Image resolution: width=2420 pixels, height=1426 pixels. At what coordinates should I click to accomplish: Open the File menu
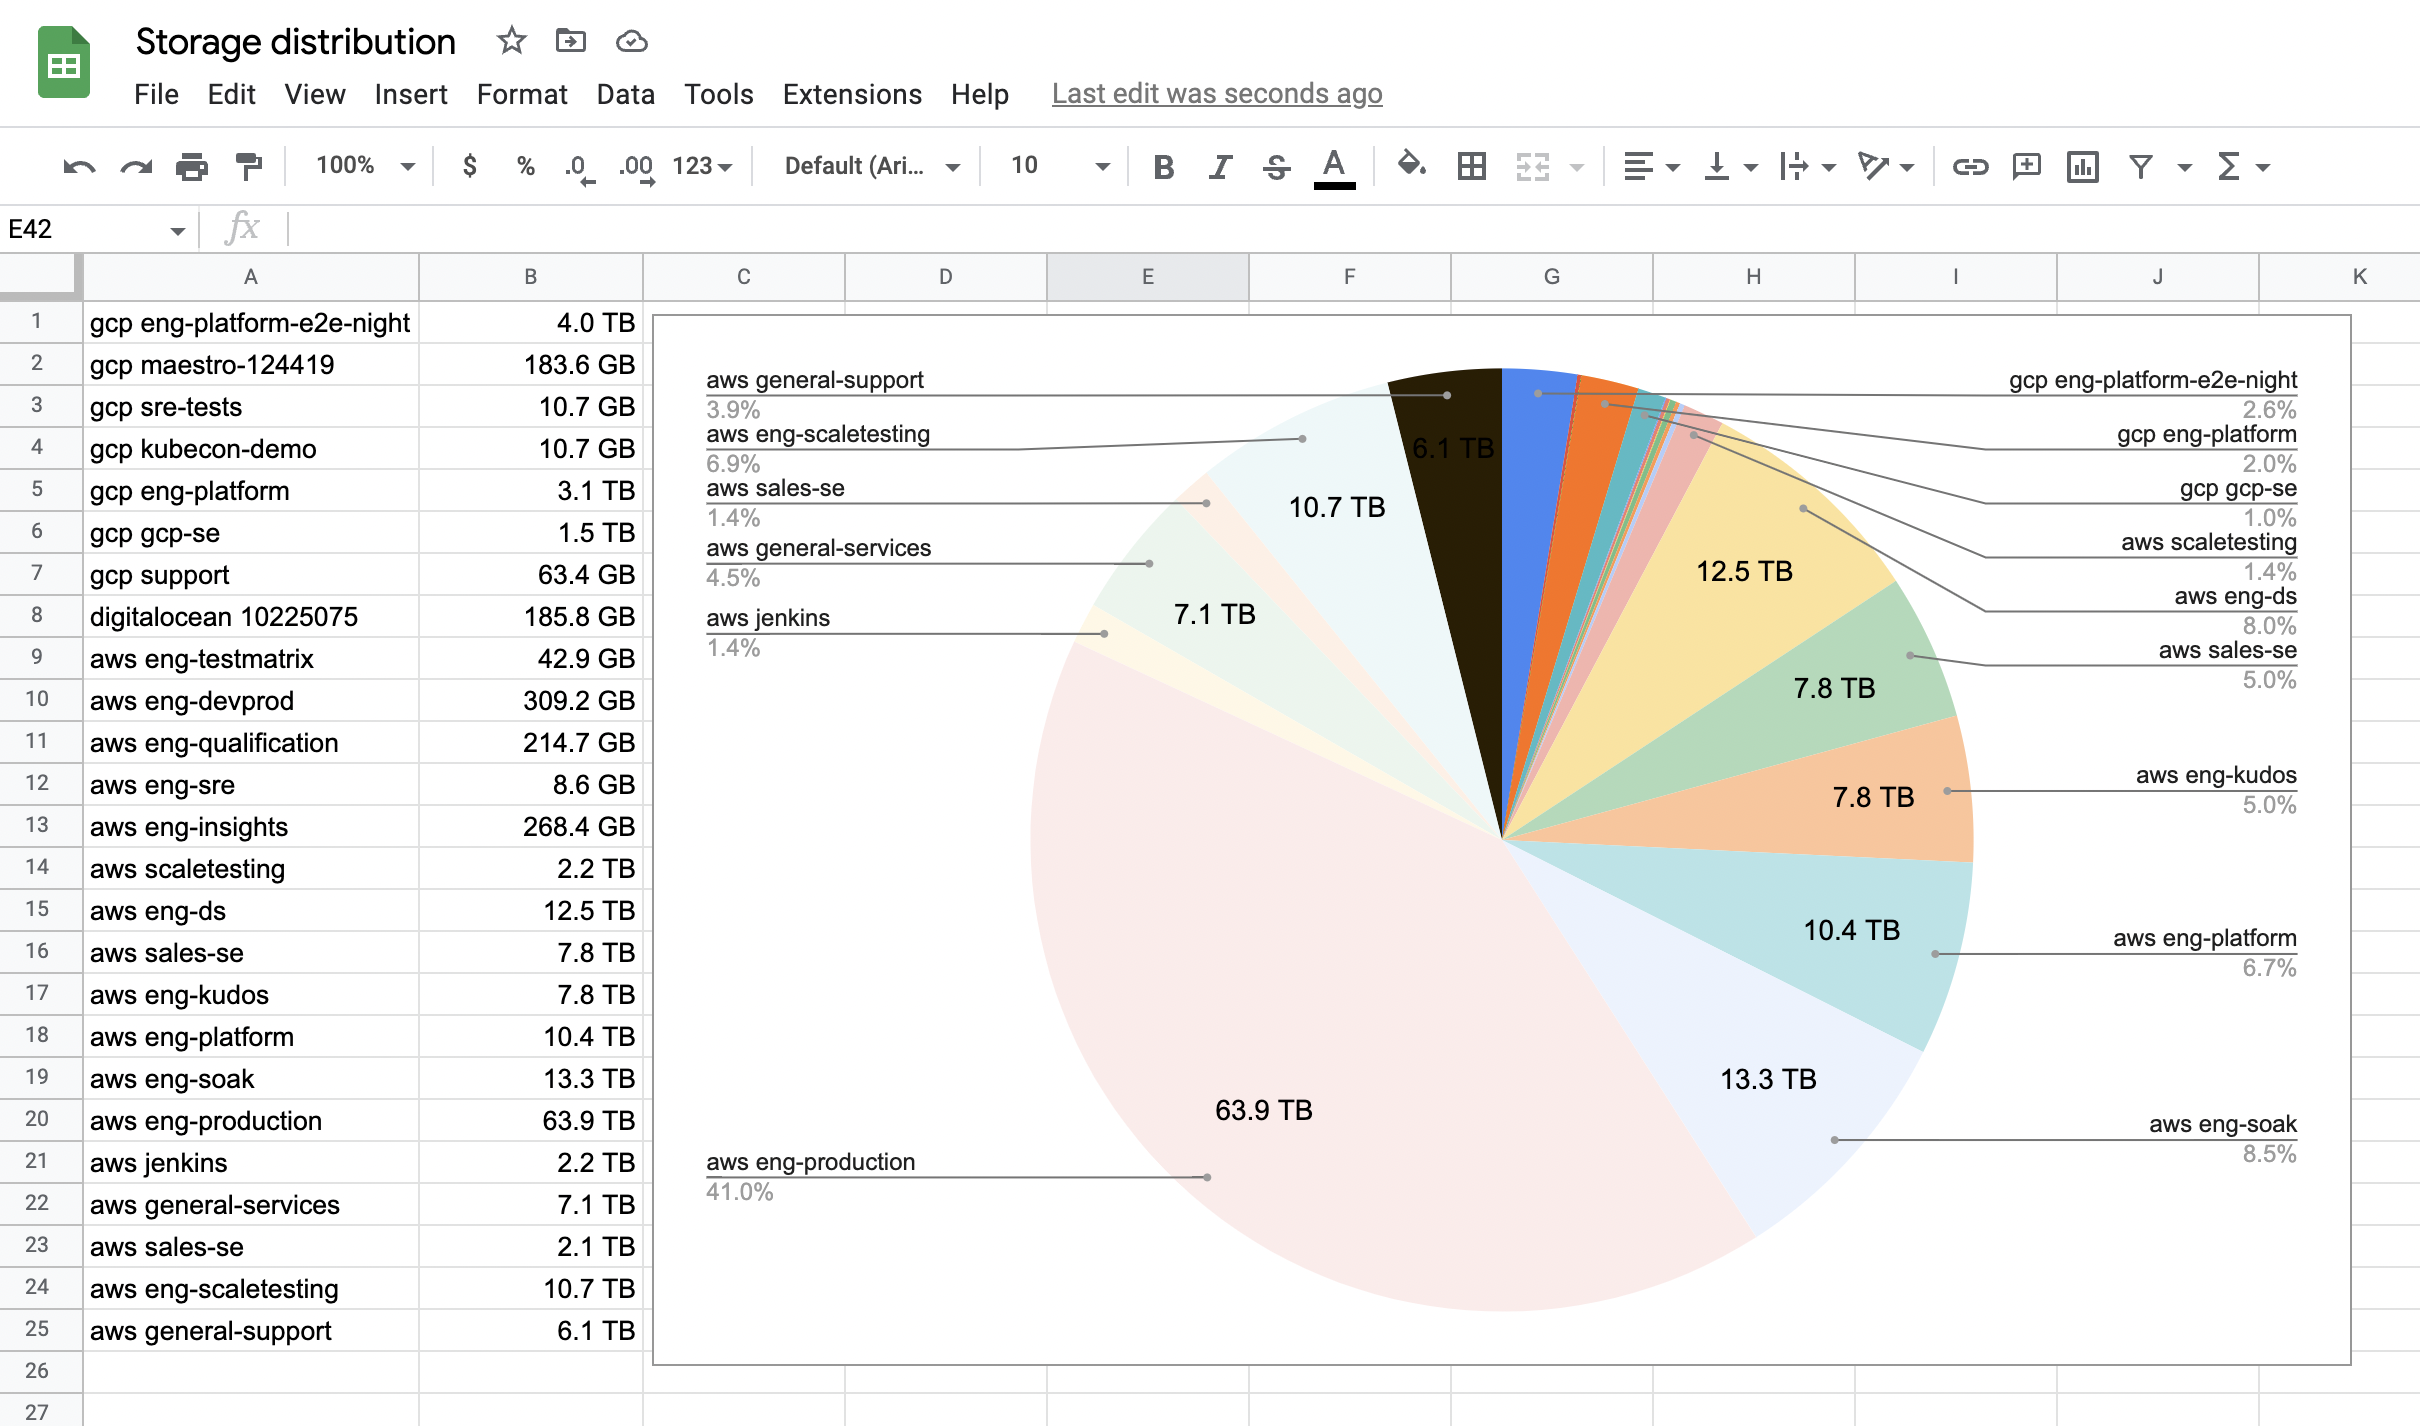point(156,94)
